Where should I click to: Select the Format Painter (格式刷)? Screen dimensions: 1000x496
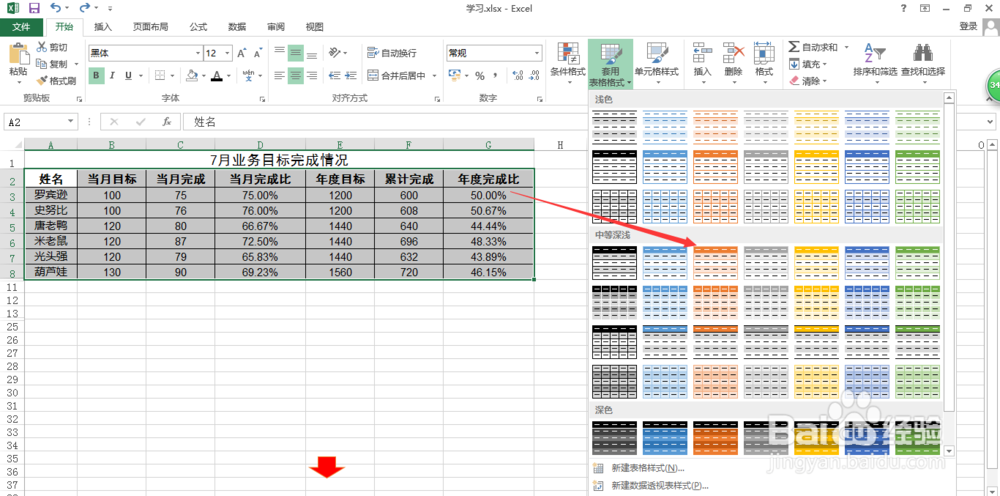[55, 81]
